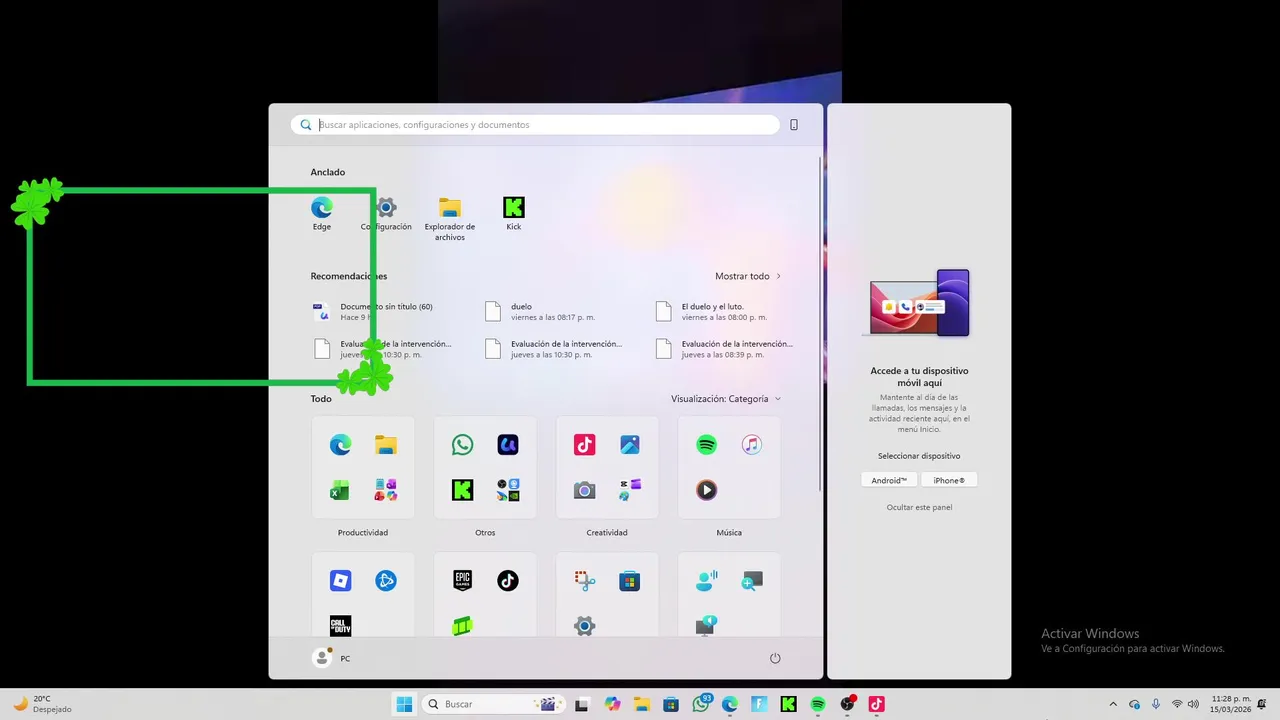Open File Explorer in the Productividad group
Image resolution: width=1280 pixels, height=720 pixels.
(x=386, y=445)
